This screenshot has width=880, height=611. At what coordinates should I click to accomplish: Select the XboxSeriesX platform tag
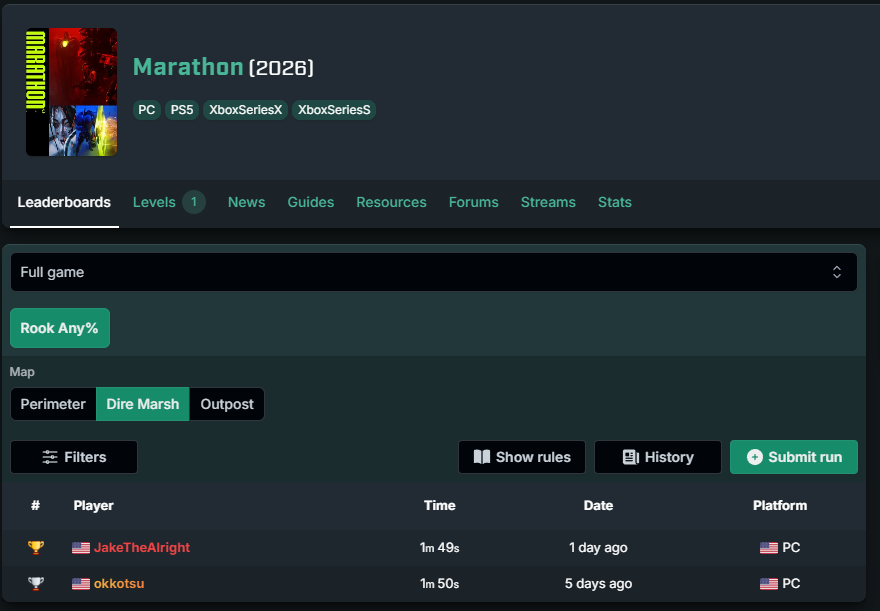[245, 110]
